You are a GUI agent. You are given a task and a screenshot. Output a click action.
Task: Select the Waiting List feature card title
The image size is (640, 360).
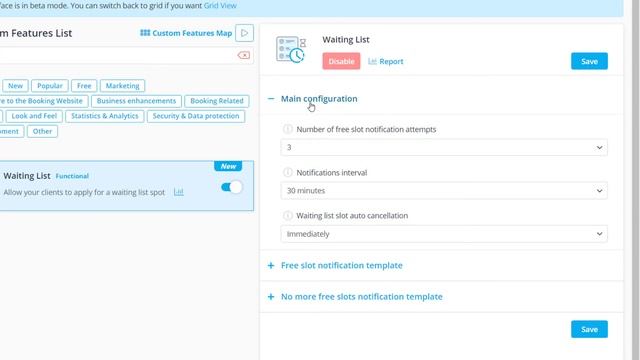pyautogui.click(x=27, y=176)
